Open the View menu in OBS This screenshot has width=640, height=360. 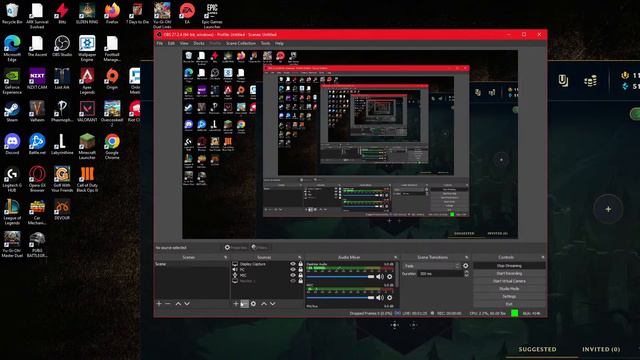[x=184, y=43]
